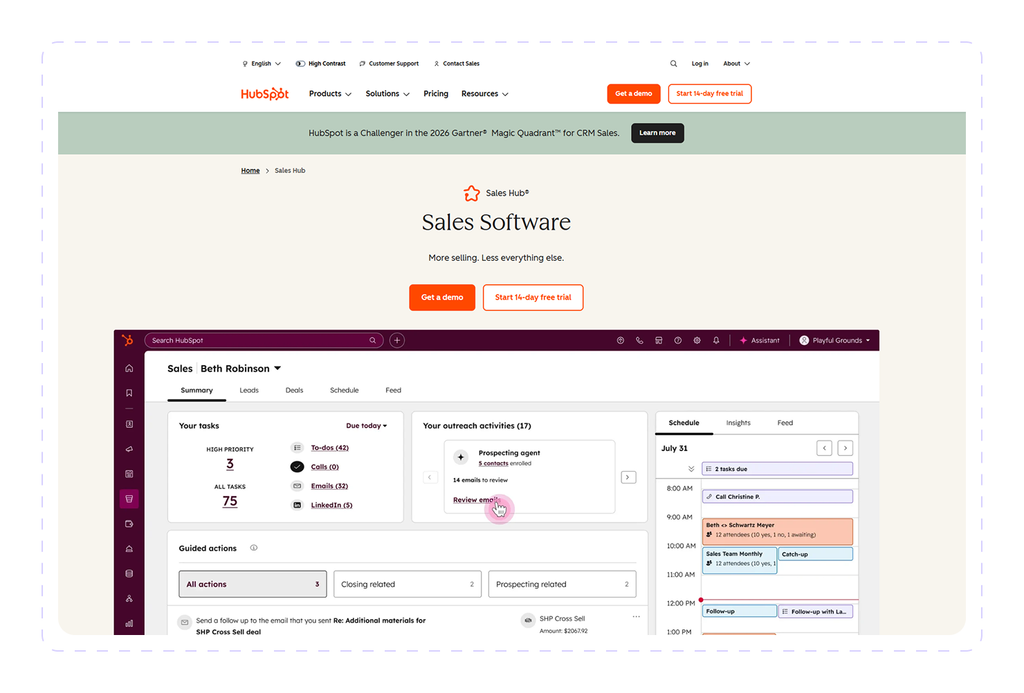Click the Learn more banner button

658,133
